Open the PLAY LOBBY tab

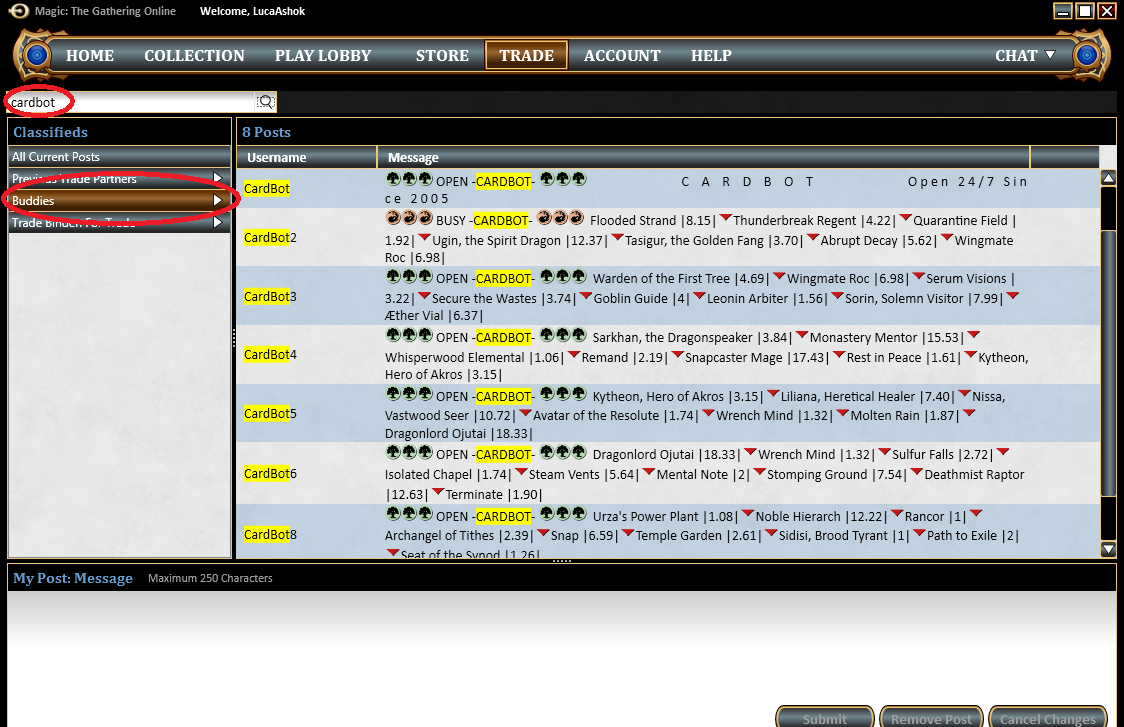pyautogui.click(x=323, y=56)
